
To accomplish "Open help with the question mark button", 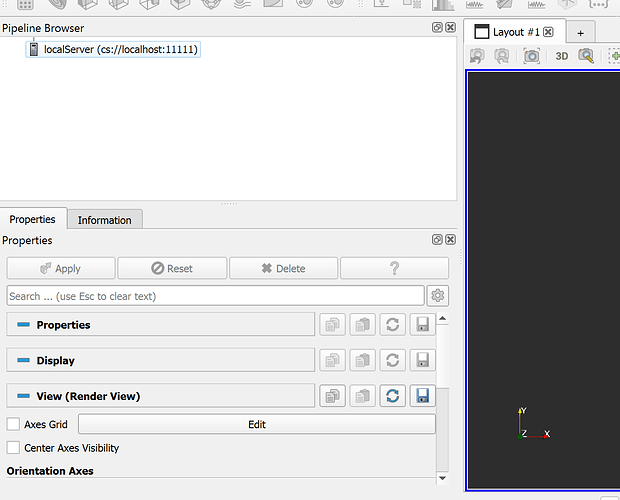I will 394,268.
